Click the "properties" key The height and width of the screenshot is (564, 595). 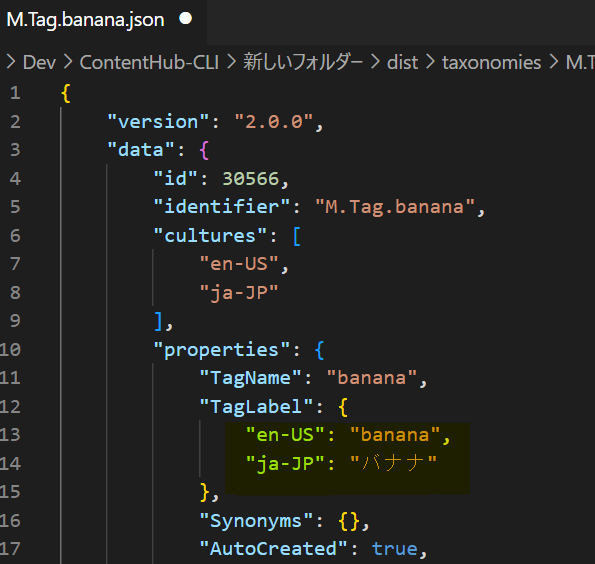[222, 350]
